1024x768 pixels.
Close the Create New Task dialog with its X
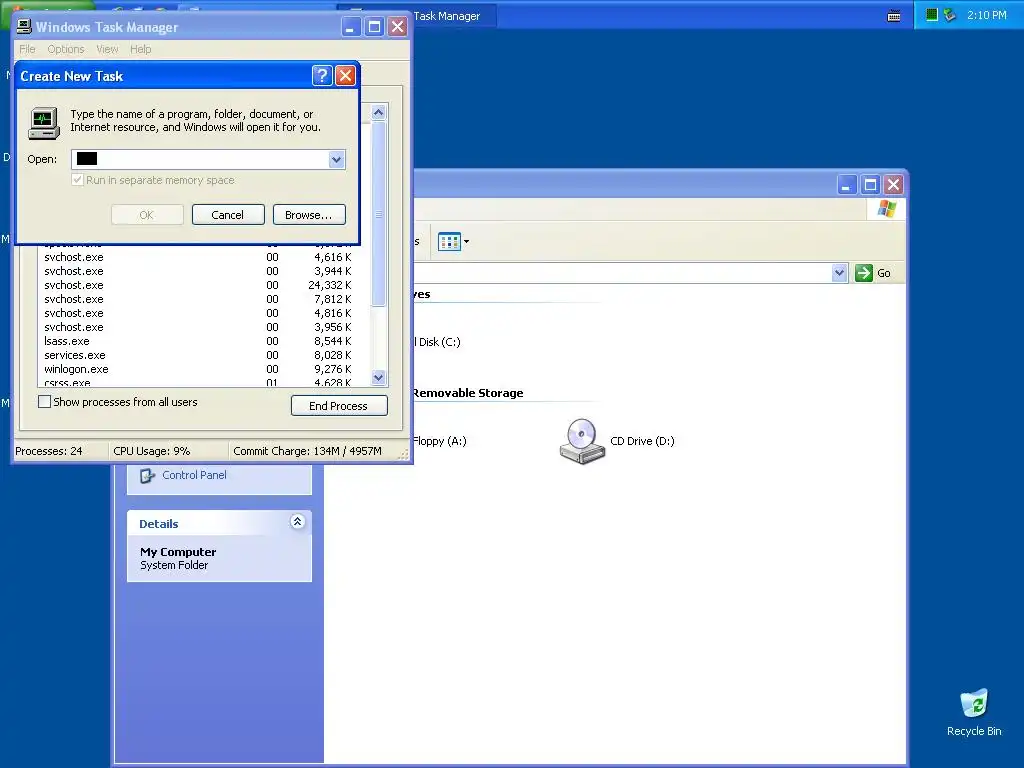click(345, 76)
